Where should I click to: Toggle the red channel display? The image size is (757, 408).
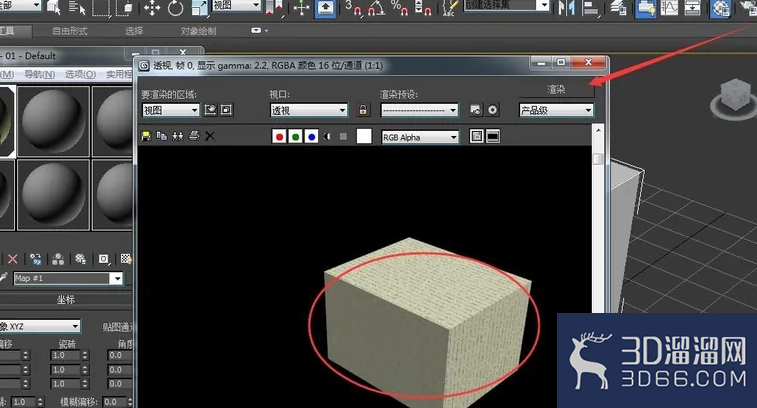(279, 137)
